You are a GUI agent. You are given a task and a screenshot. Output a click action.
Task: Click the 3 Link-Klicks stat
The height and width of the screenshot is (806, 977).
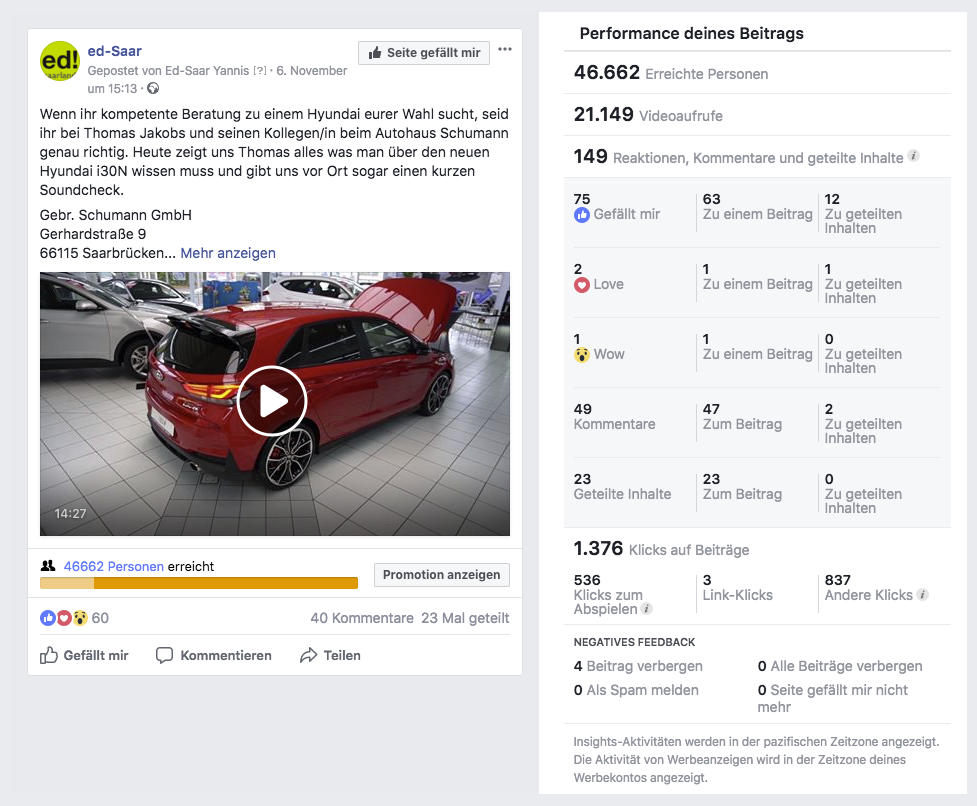pos(738,587)
